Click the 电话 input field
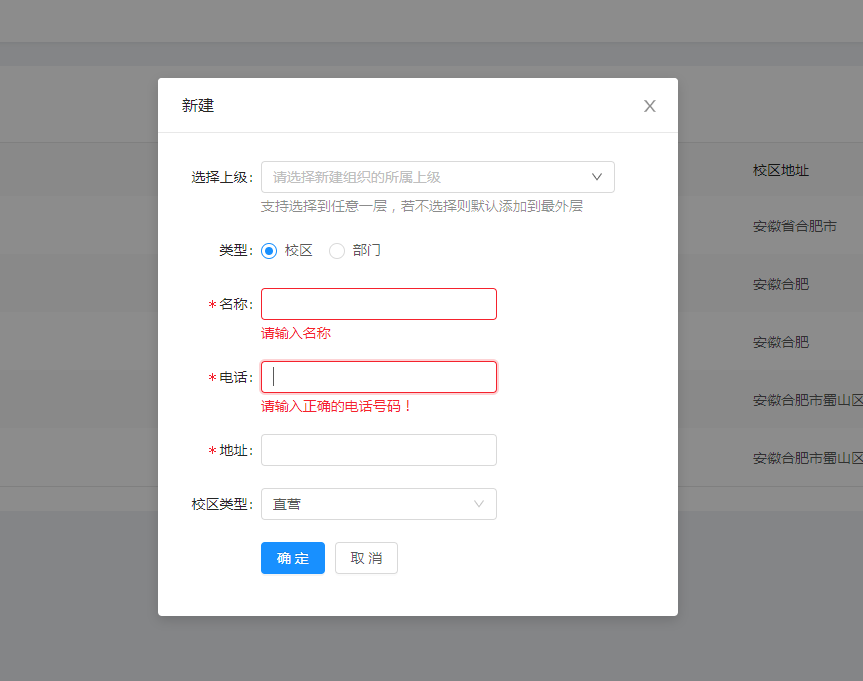 click(379, 377)
